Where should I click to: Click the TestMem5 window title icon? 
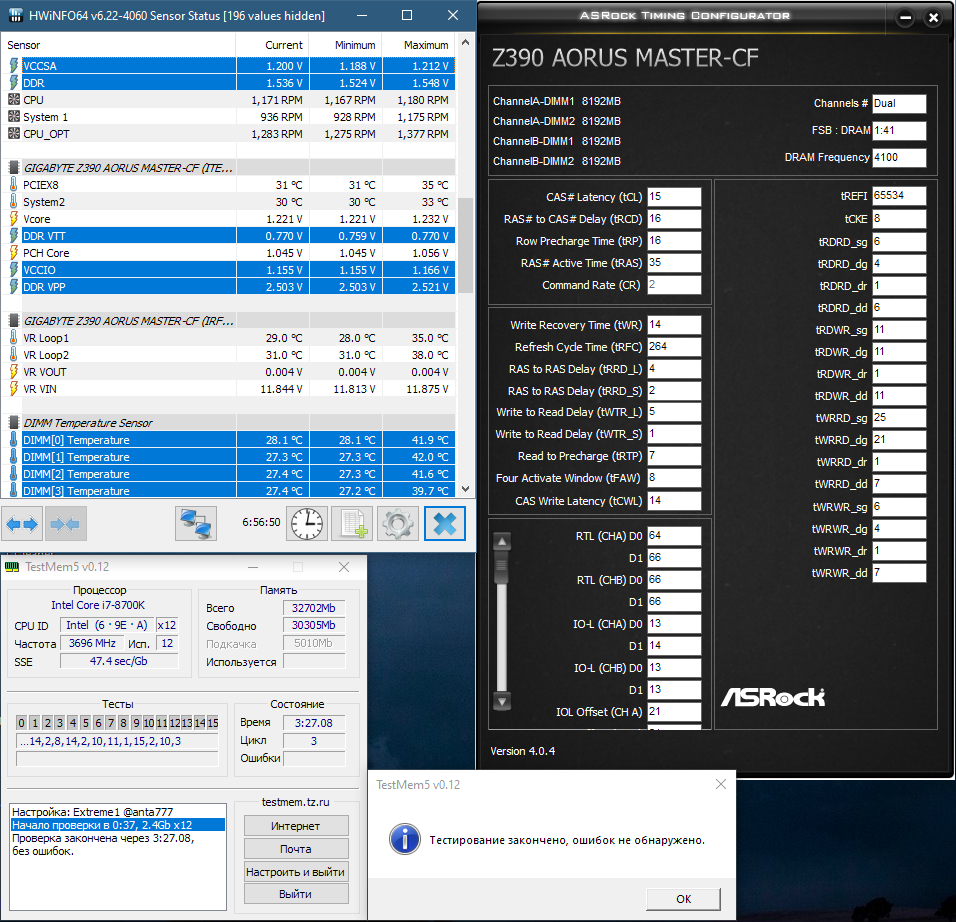(x=12, y=566)
